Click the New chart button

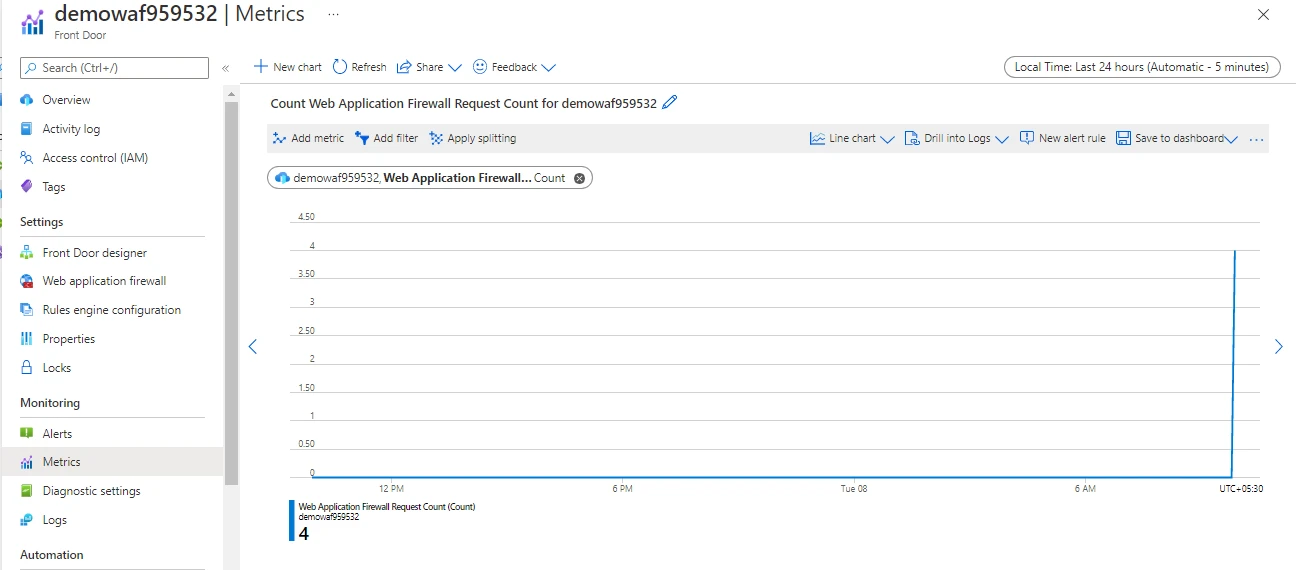tap(288, 67)
